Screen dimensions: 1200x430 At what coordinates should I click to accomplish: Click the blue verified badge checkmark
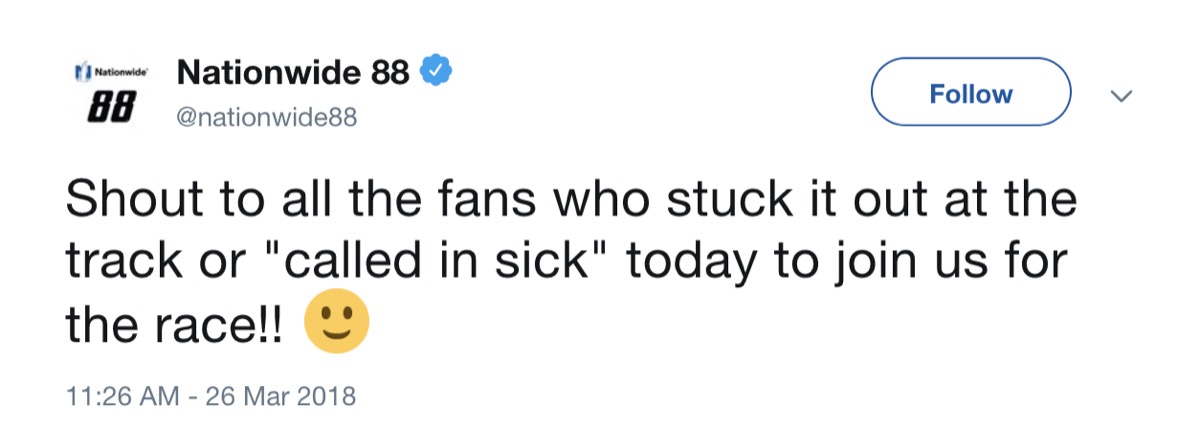[437, 72]
